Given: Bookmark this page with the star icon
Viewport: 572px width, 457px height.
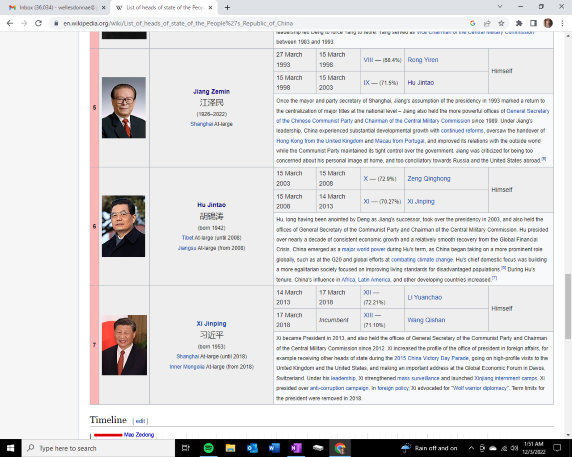Looking at the screenshot, I should coord(501,23).
